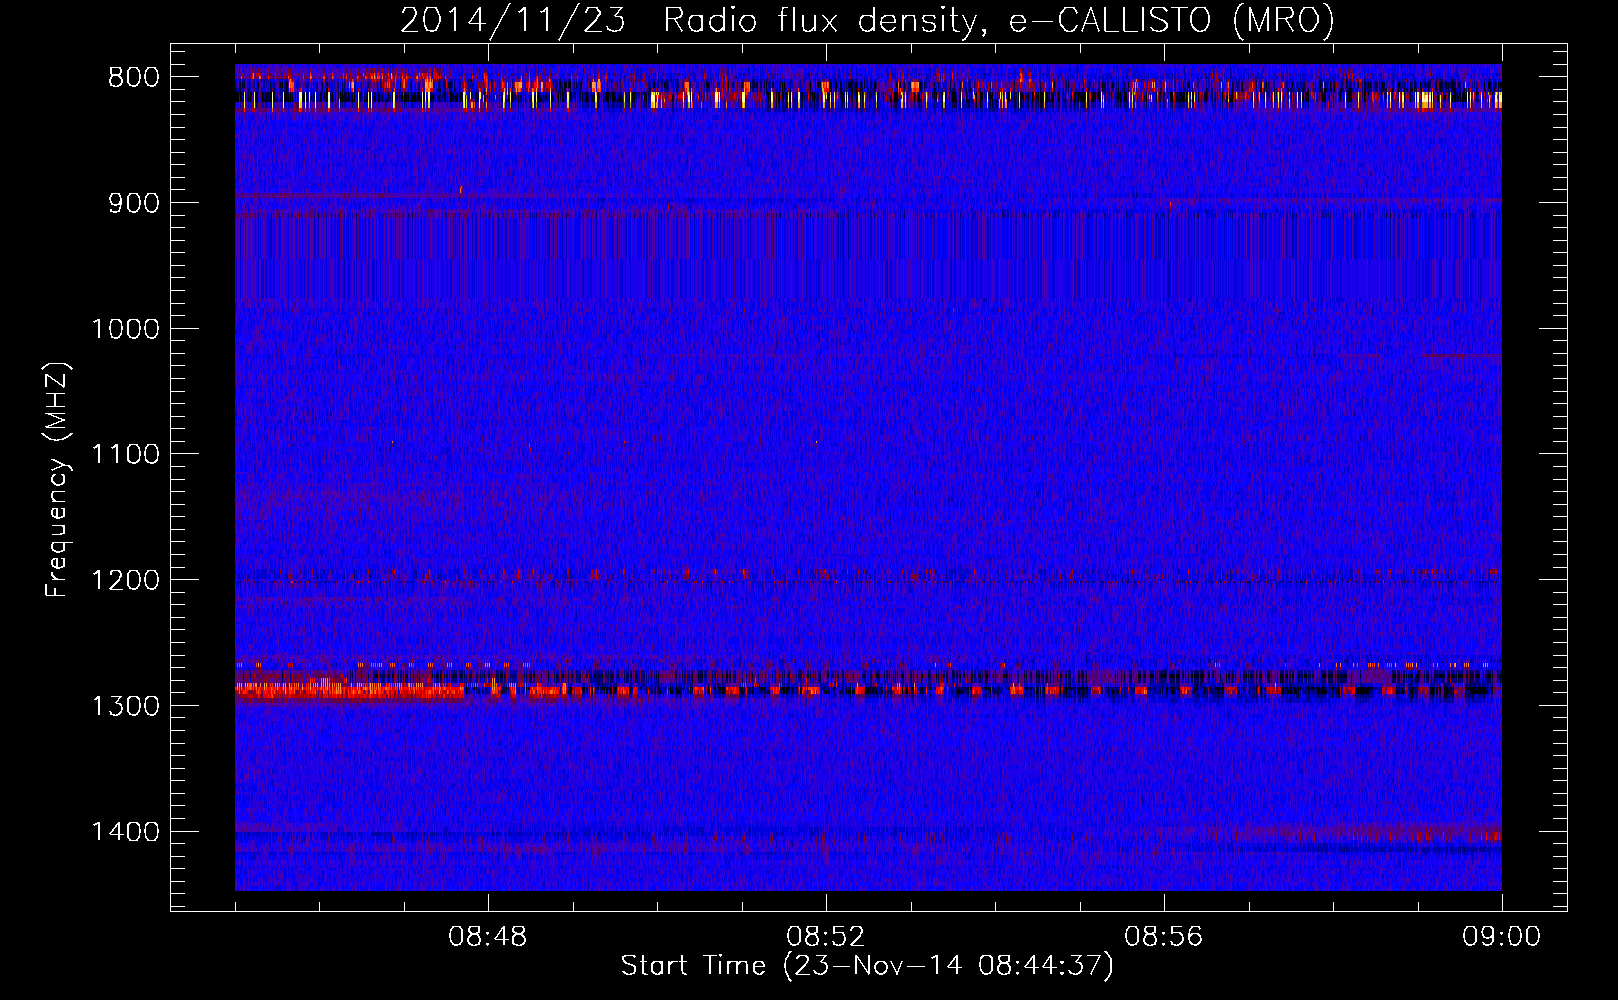This screenshot has height=1000, width=1618.
Task: Click the 1400 frequency axis label
Action: click(125, 832)
